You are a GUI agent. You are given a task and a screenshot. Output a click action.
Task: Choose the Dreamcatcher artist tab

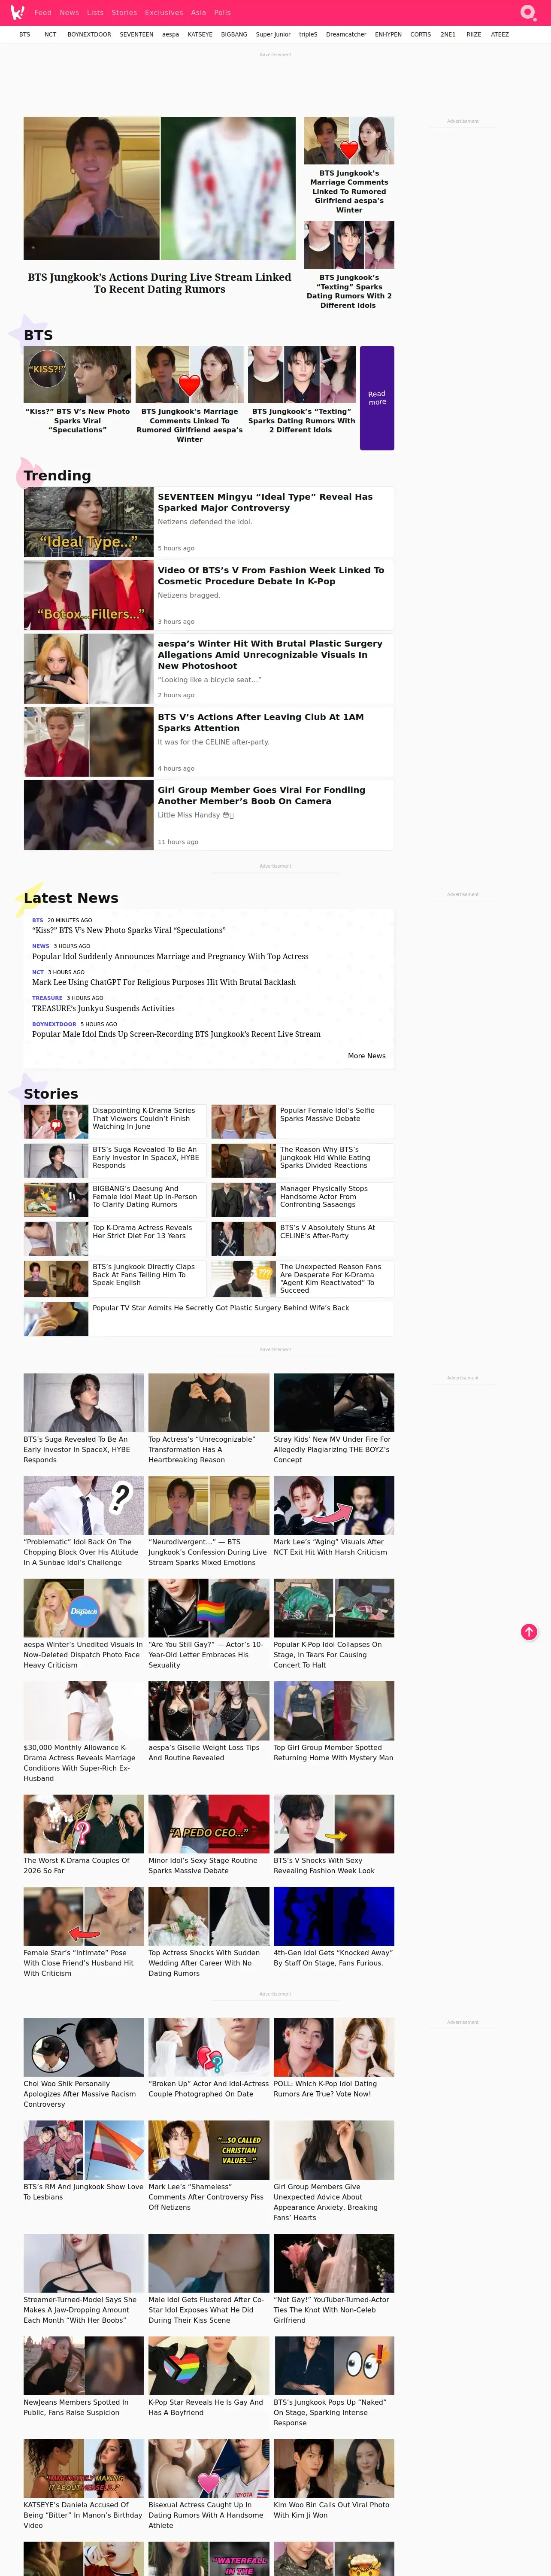[x=346, y=34]
